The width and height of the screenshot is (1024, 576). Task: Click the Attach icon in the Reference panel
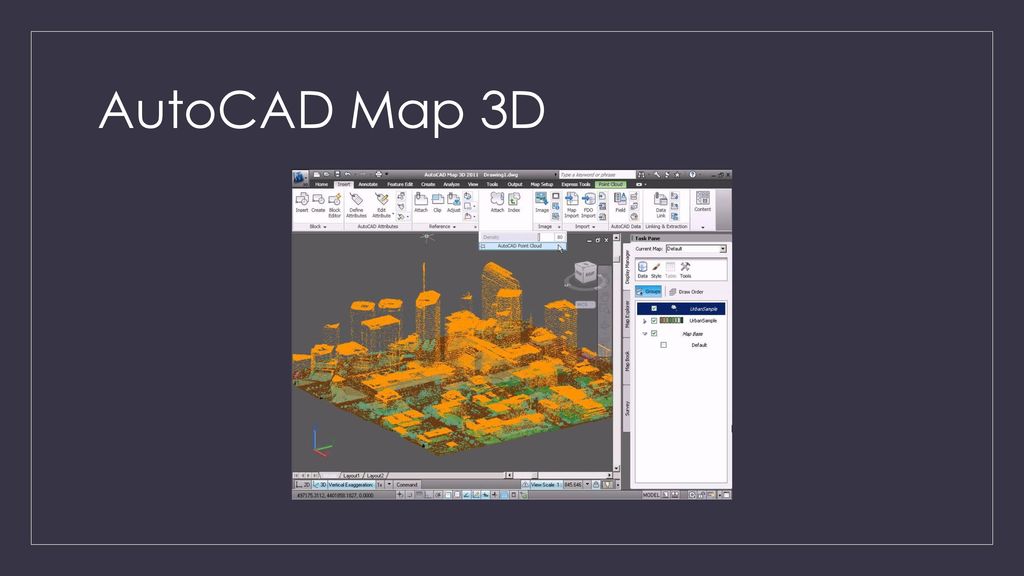tap(421, 202)
